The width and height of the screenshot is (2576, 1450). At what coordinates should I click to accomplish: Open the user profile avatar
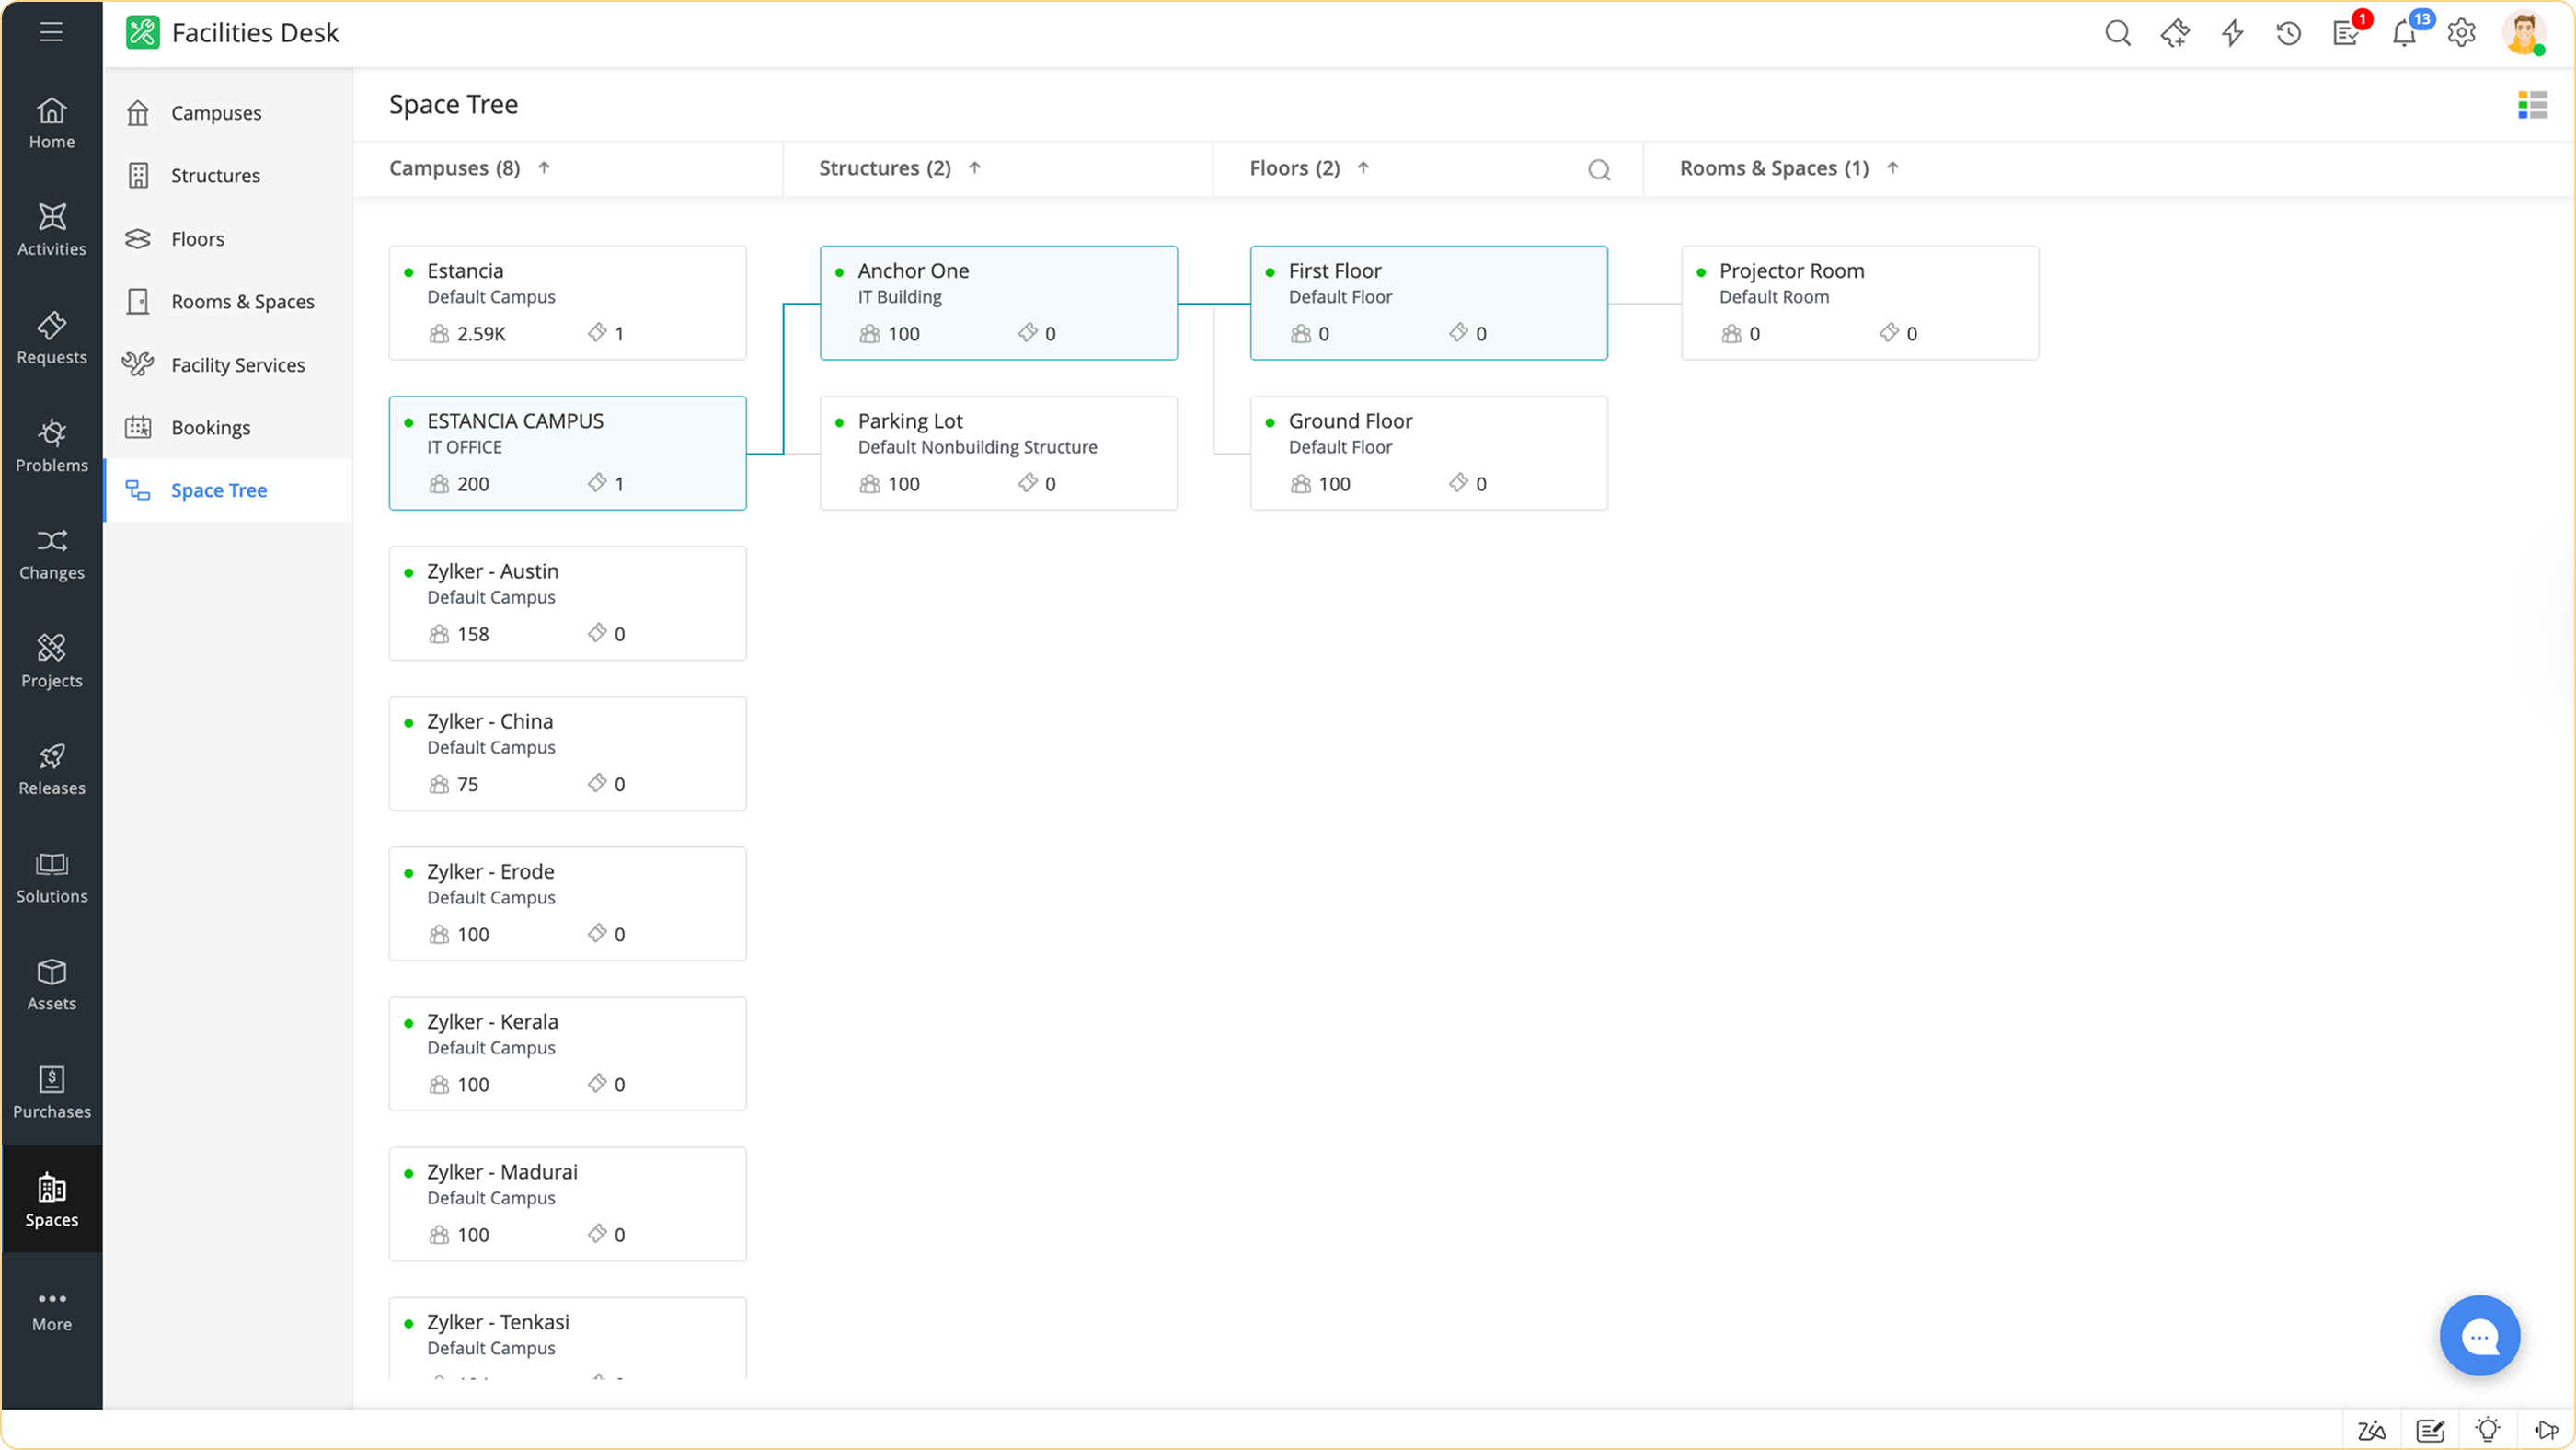[x=2523, y=33]
